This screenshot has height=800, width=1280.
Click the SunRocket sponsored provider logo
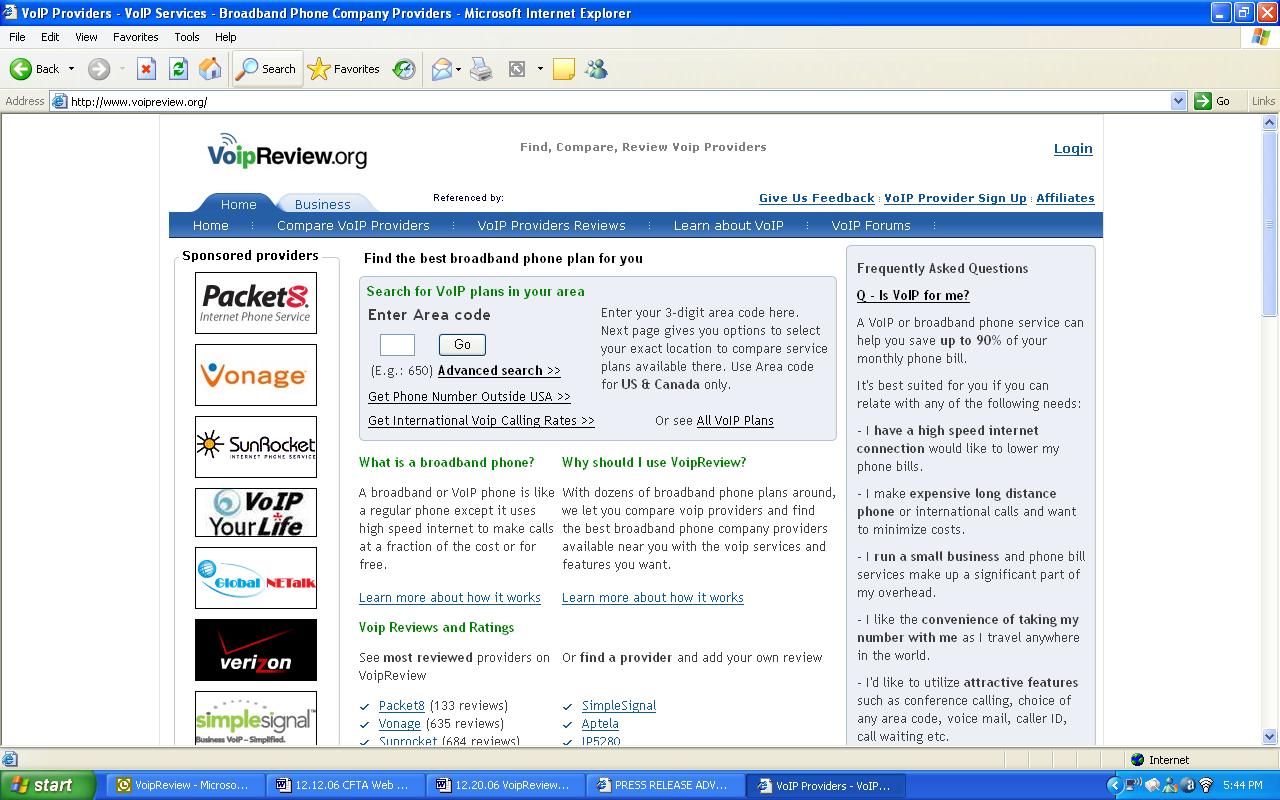click(x=256, y=447)
